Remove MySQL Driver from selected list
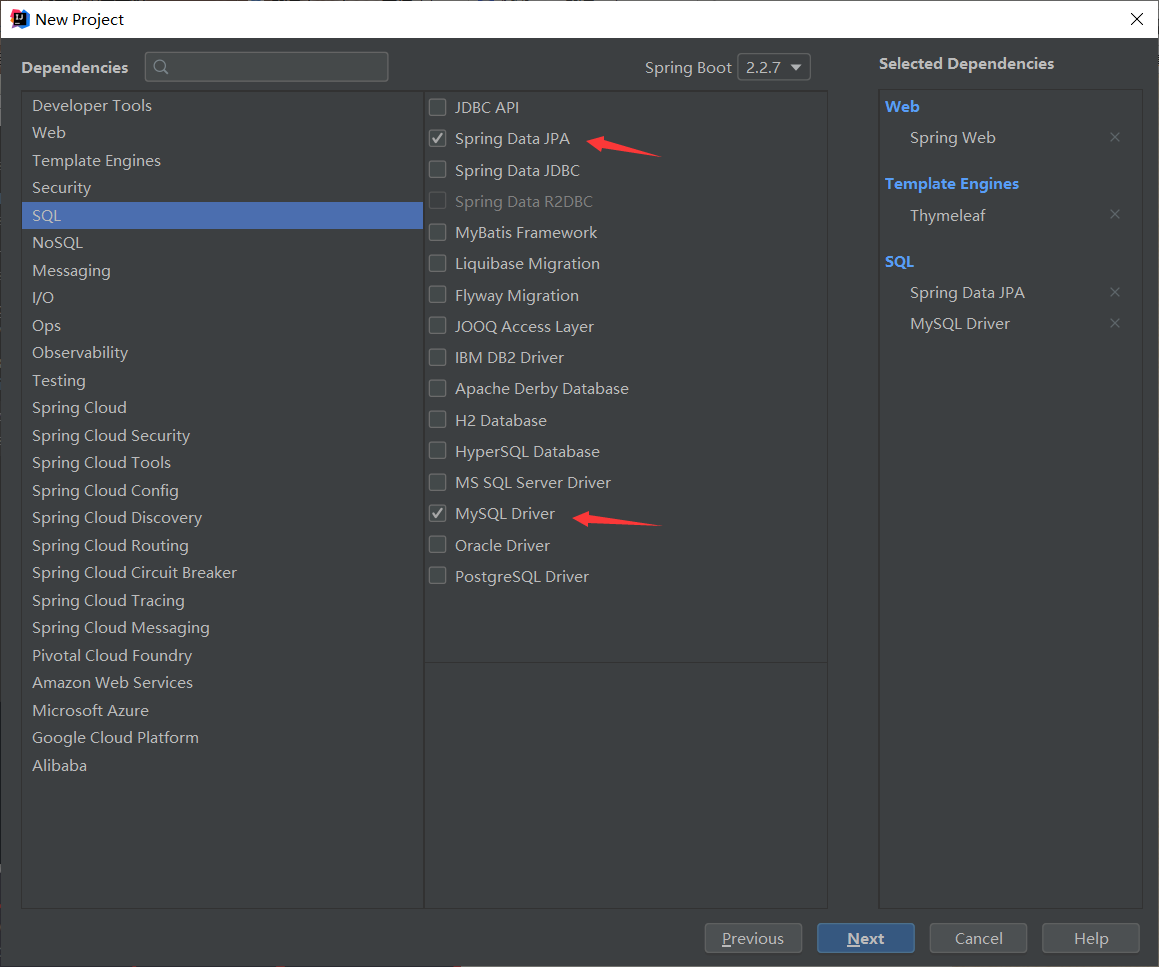Screen dimensions: 1159x967 point(1115,323)
